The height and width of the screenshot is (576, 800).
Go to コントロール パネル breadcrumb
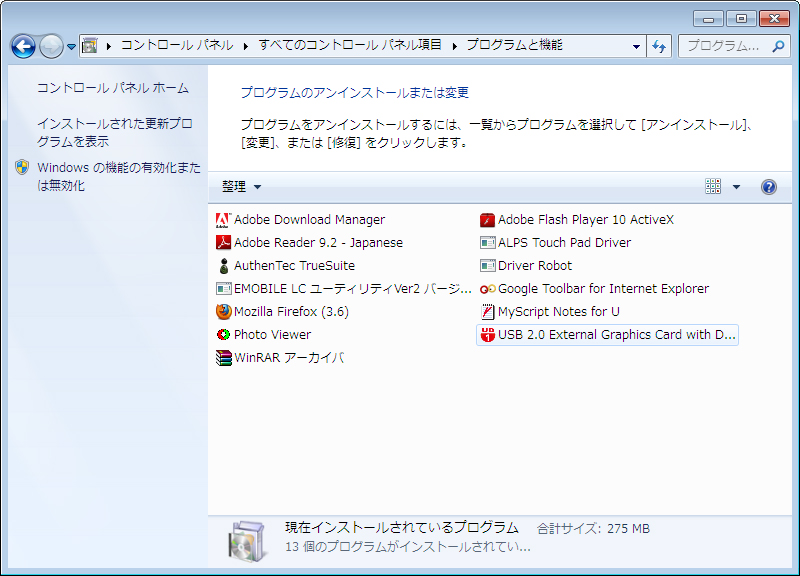[x=177, y=45]
